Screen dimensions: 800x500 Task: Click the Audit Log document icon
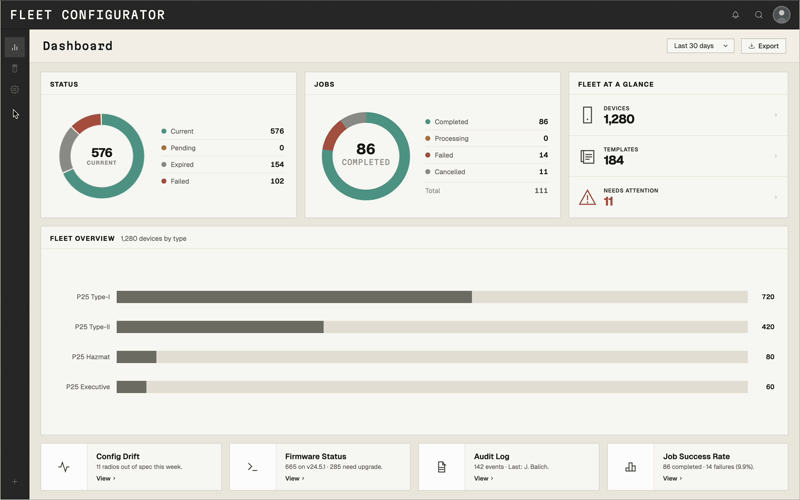coord(442,467)
